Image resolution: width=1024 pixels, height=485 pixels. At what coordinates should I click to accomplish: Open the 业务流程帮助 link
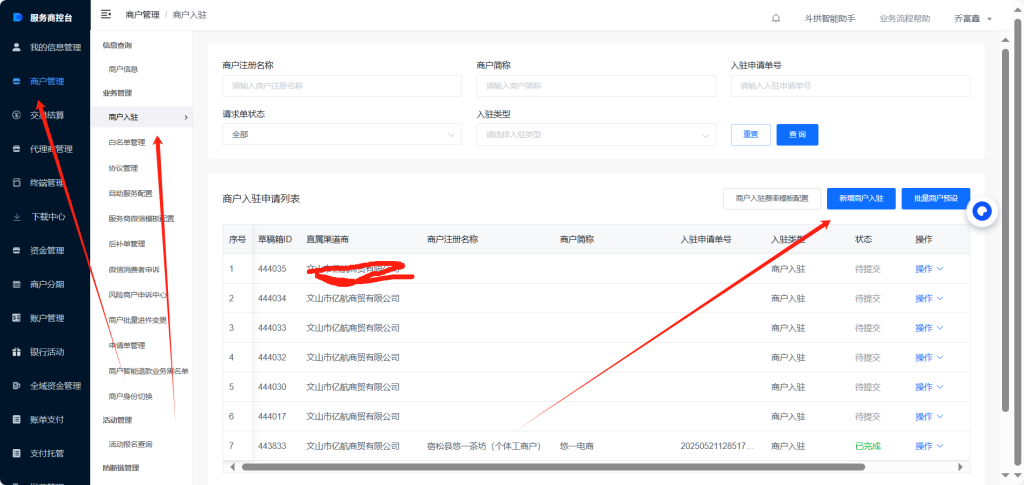(905, 18)
